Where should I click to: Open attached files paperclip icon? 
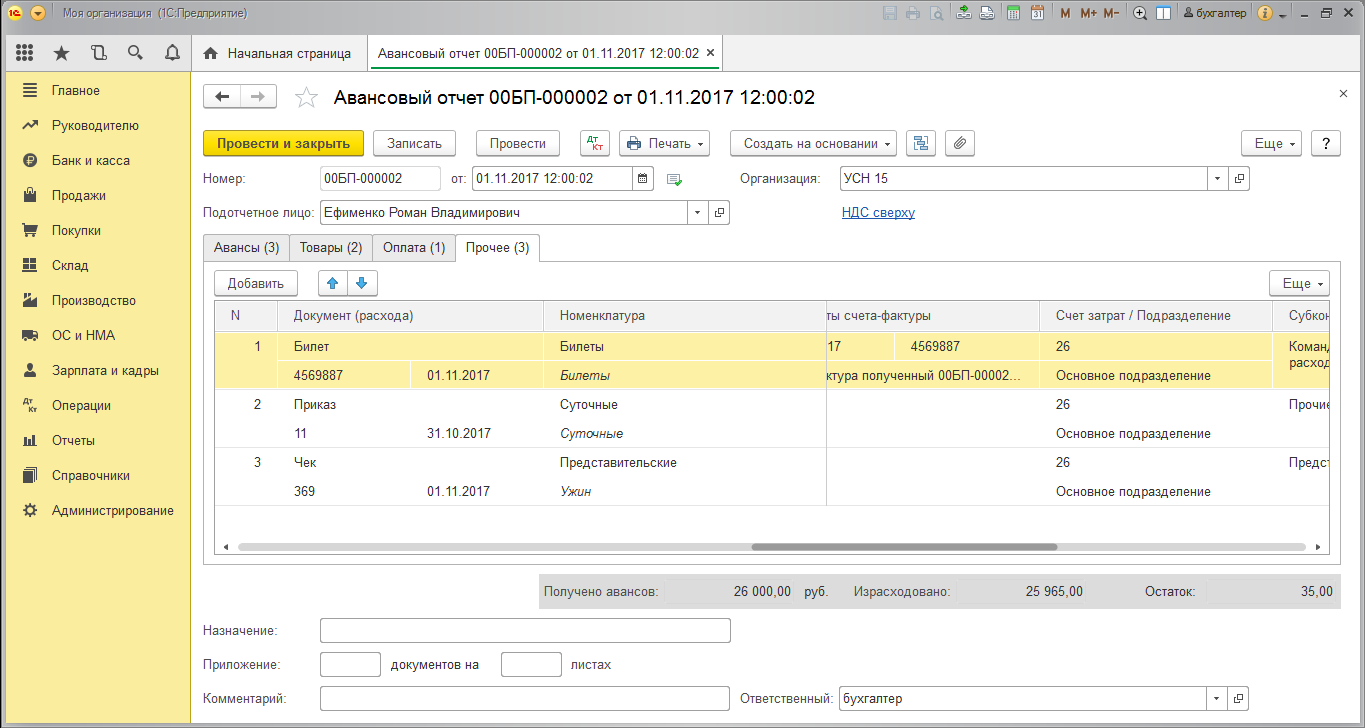click(x=960, y=143)
